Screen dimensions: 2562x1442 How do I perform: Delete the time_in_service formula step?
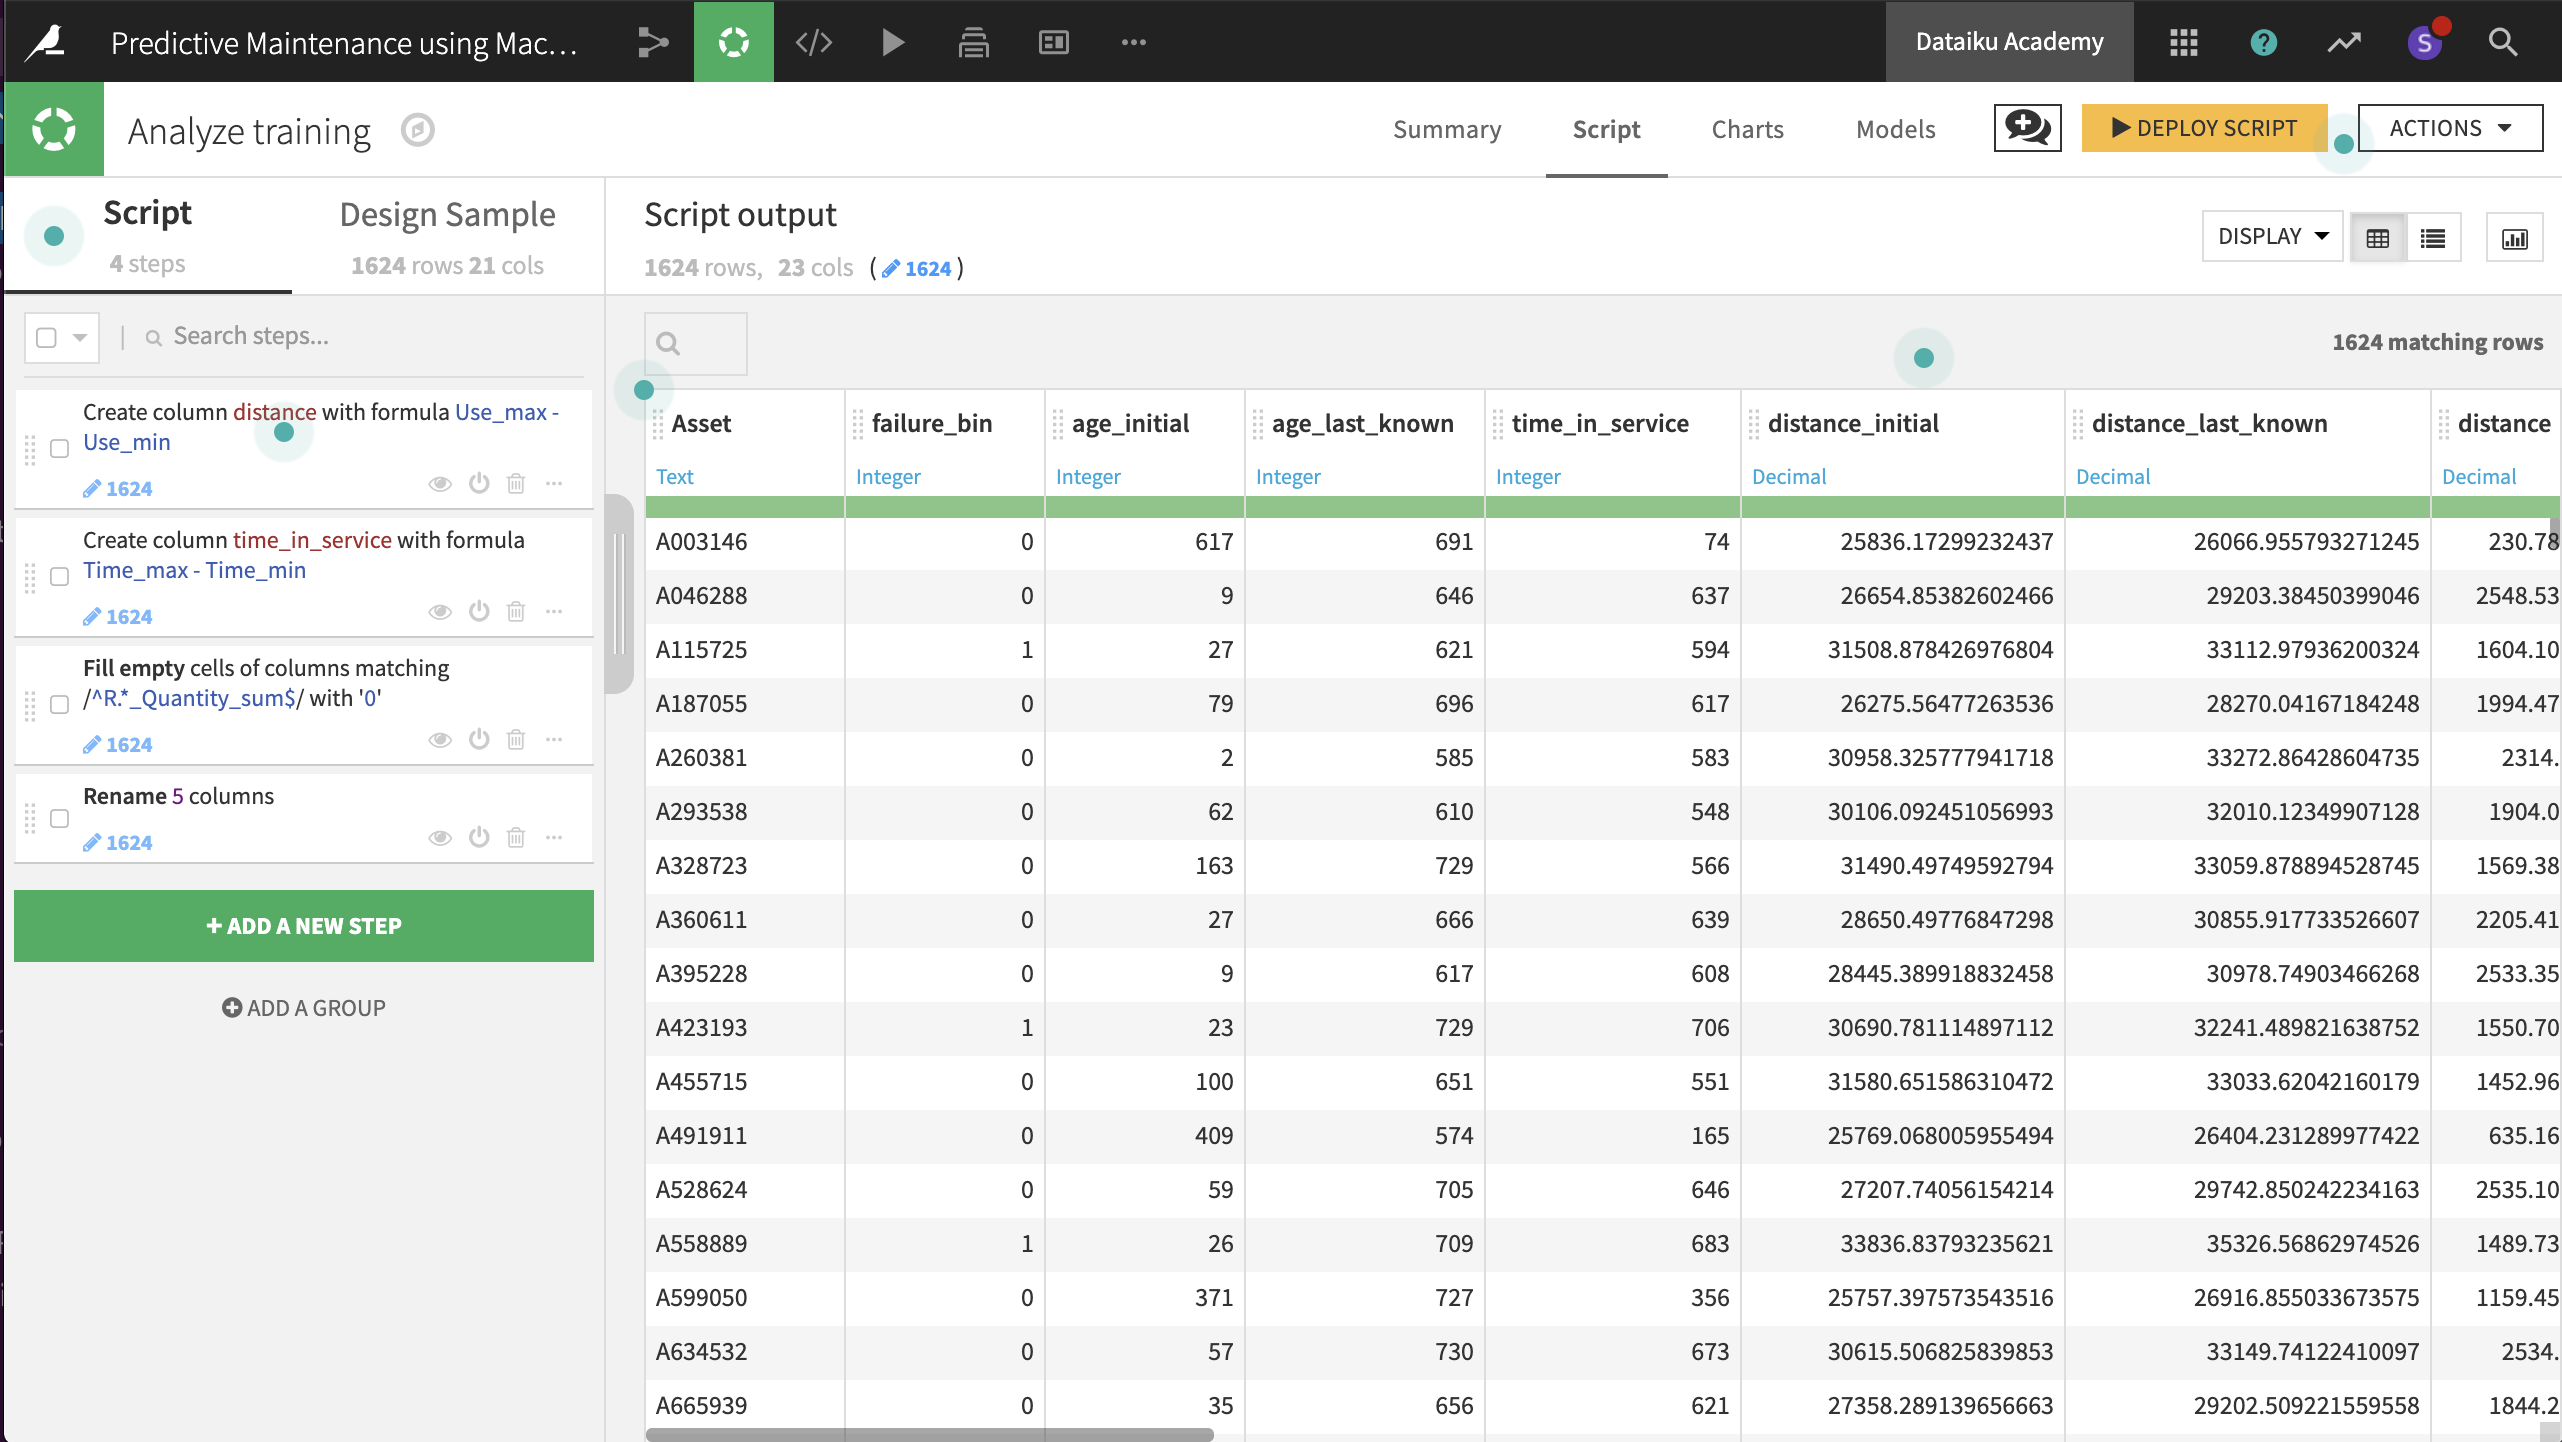(516, 611)
